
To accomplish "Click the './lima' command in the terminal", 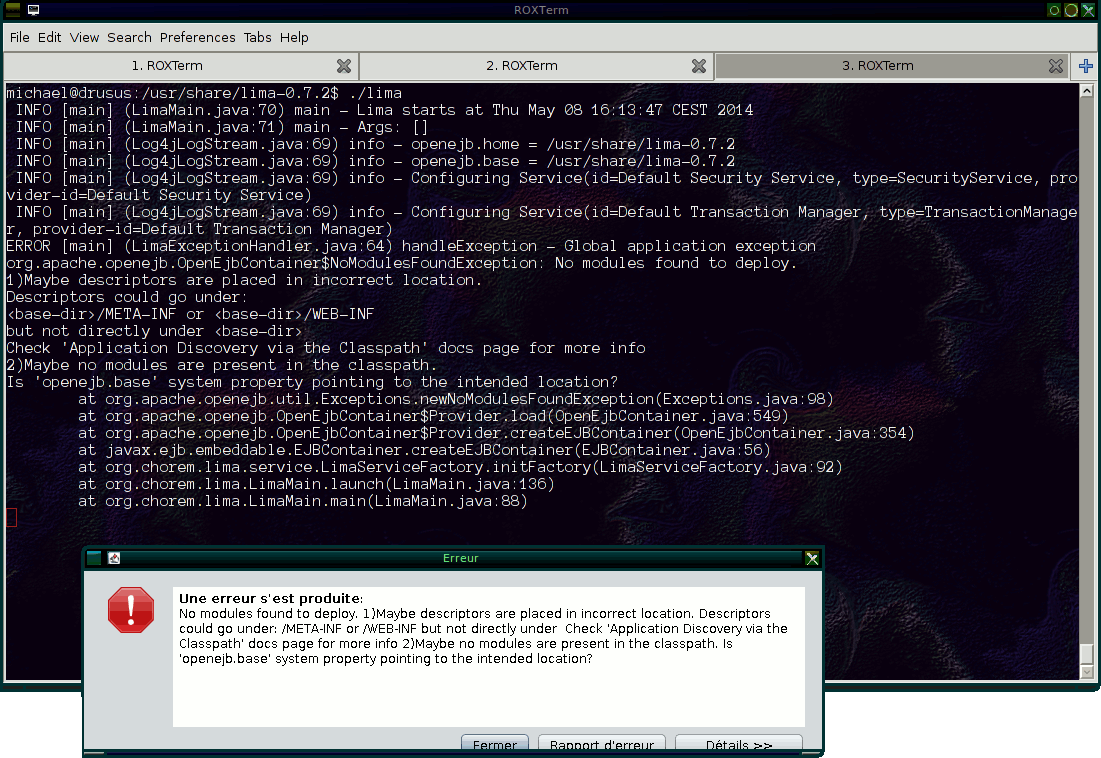I will (375, 93).
